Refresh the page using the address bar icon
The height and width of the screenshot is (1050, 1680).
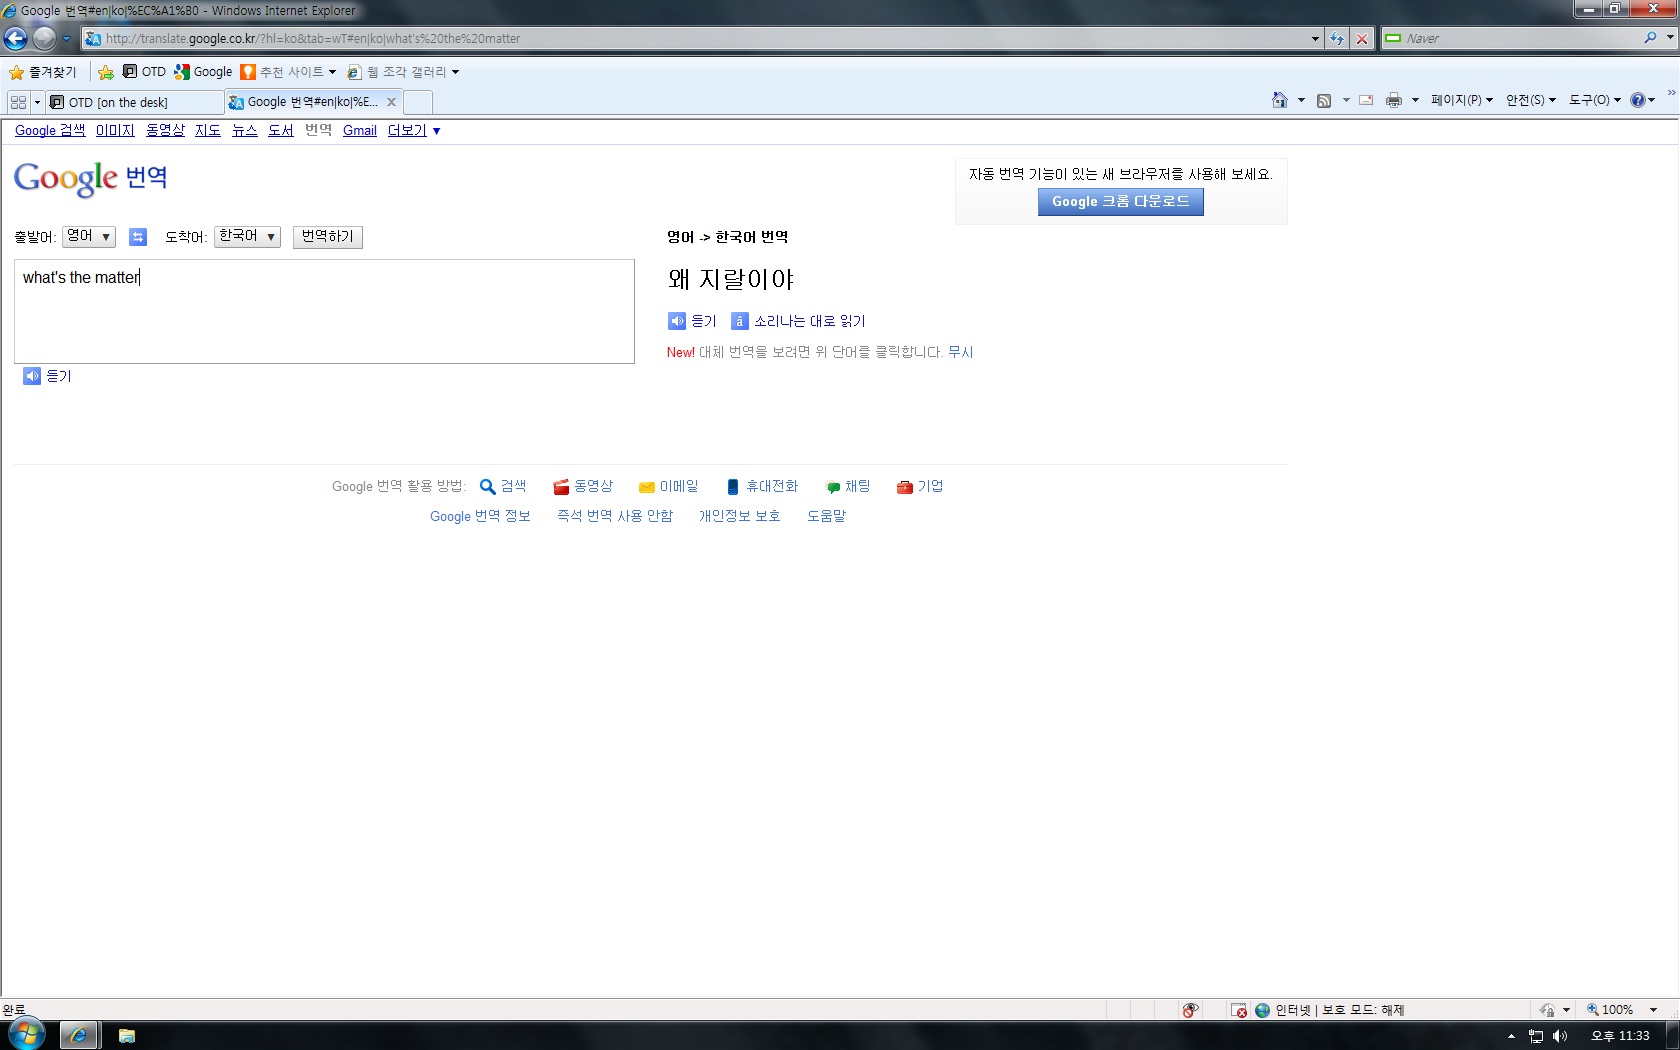(1337, 38)
